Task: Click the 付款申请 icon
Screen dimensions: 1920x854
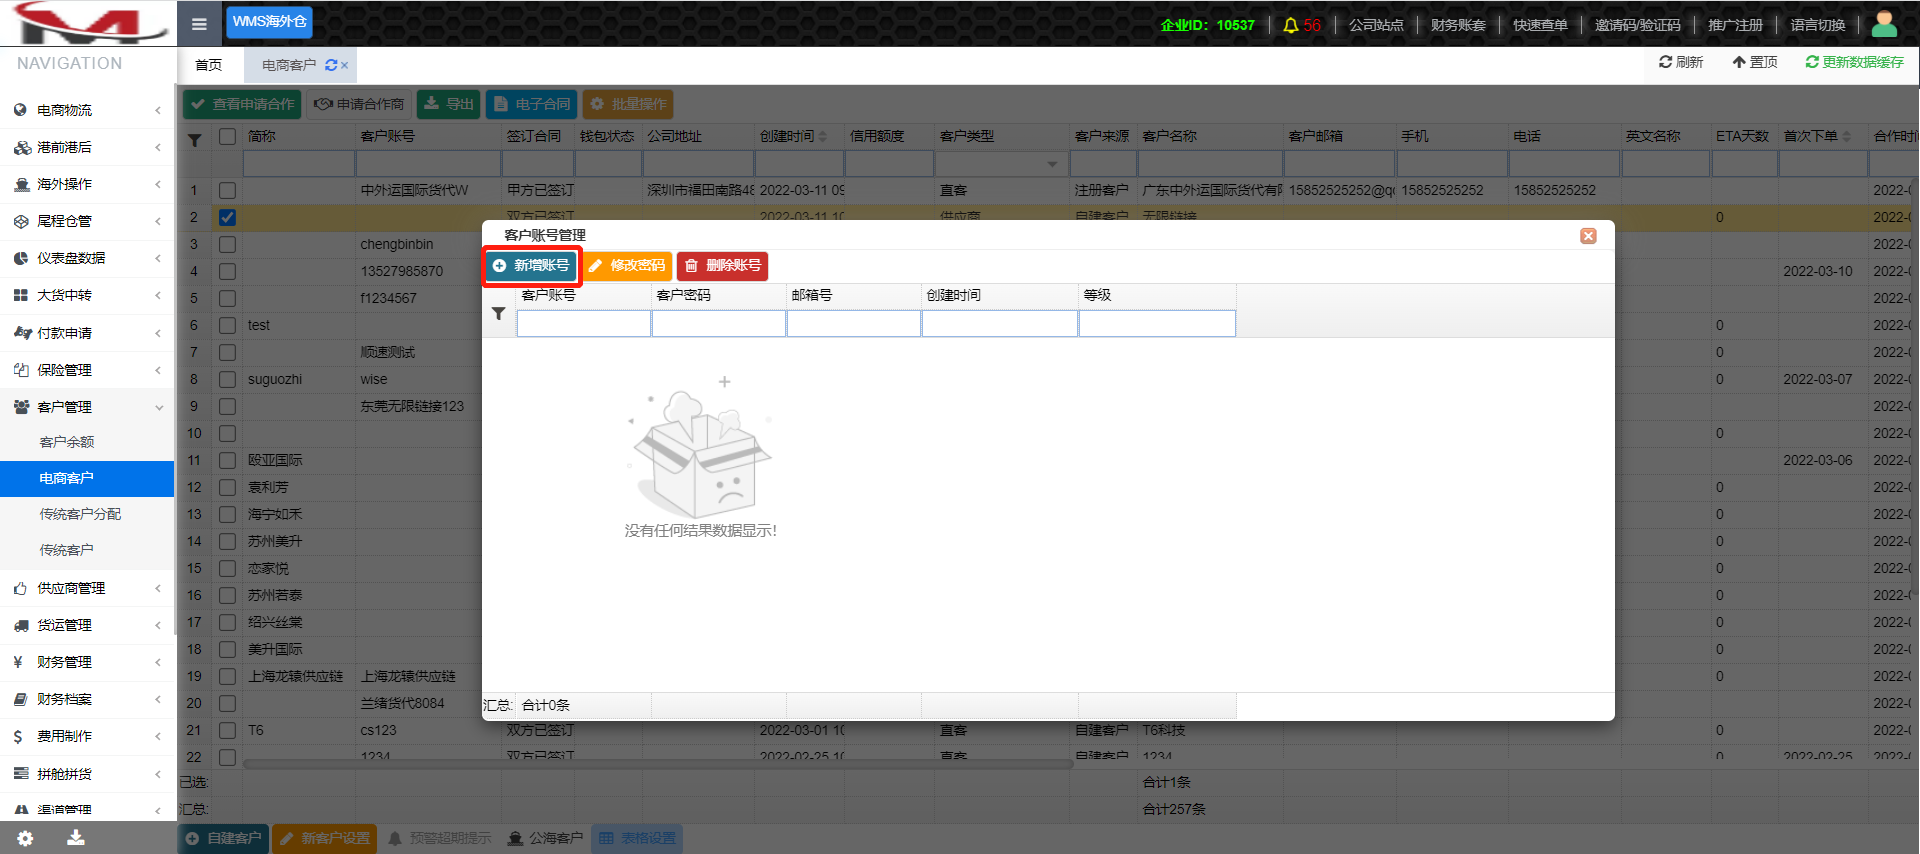Action: pos(21,333)
